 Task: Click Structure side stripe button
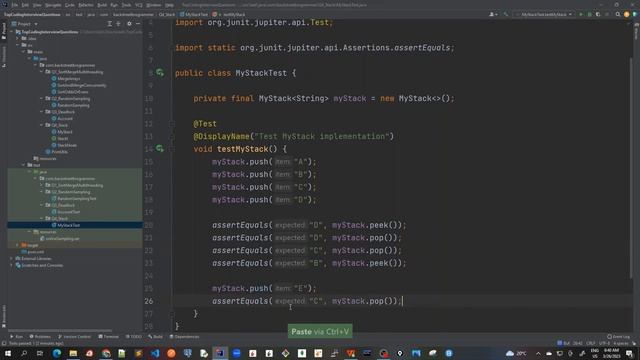(x=4, y=56)
